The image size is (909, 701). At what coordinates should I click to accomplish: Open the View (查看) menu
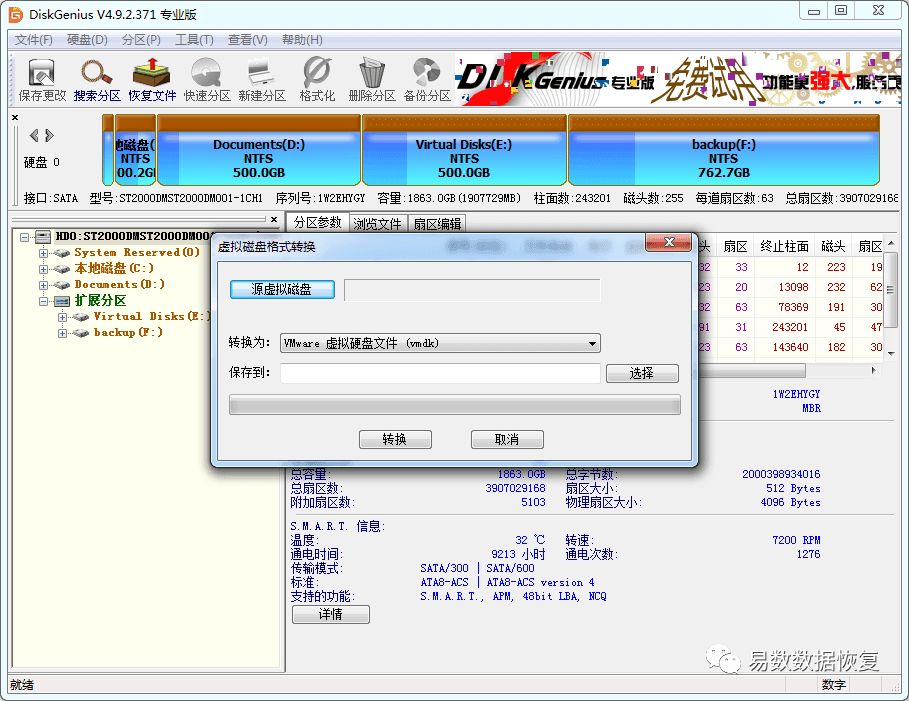(248, 40)
